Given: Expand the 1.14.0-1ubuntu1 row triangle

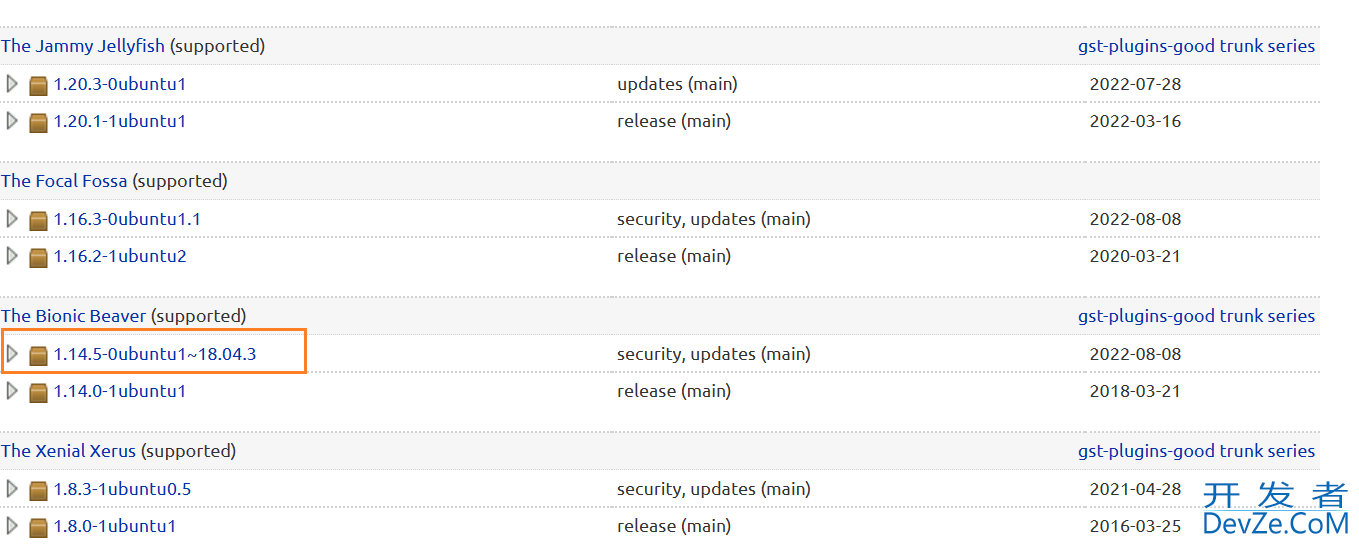Looking at the screenshot, I should (x=12, y=391).
